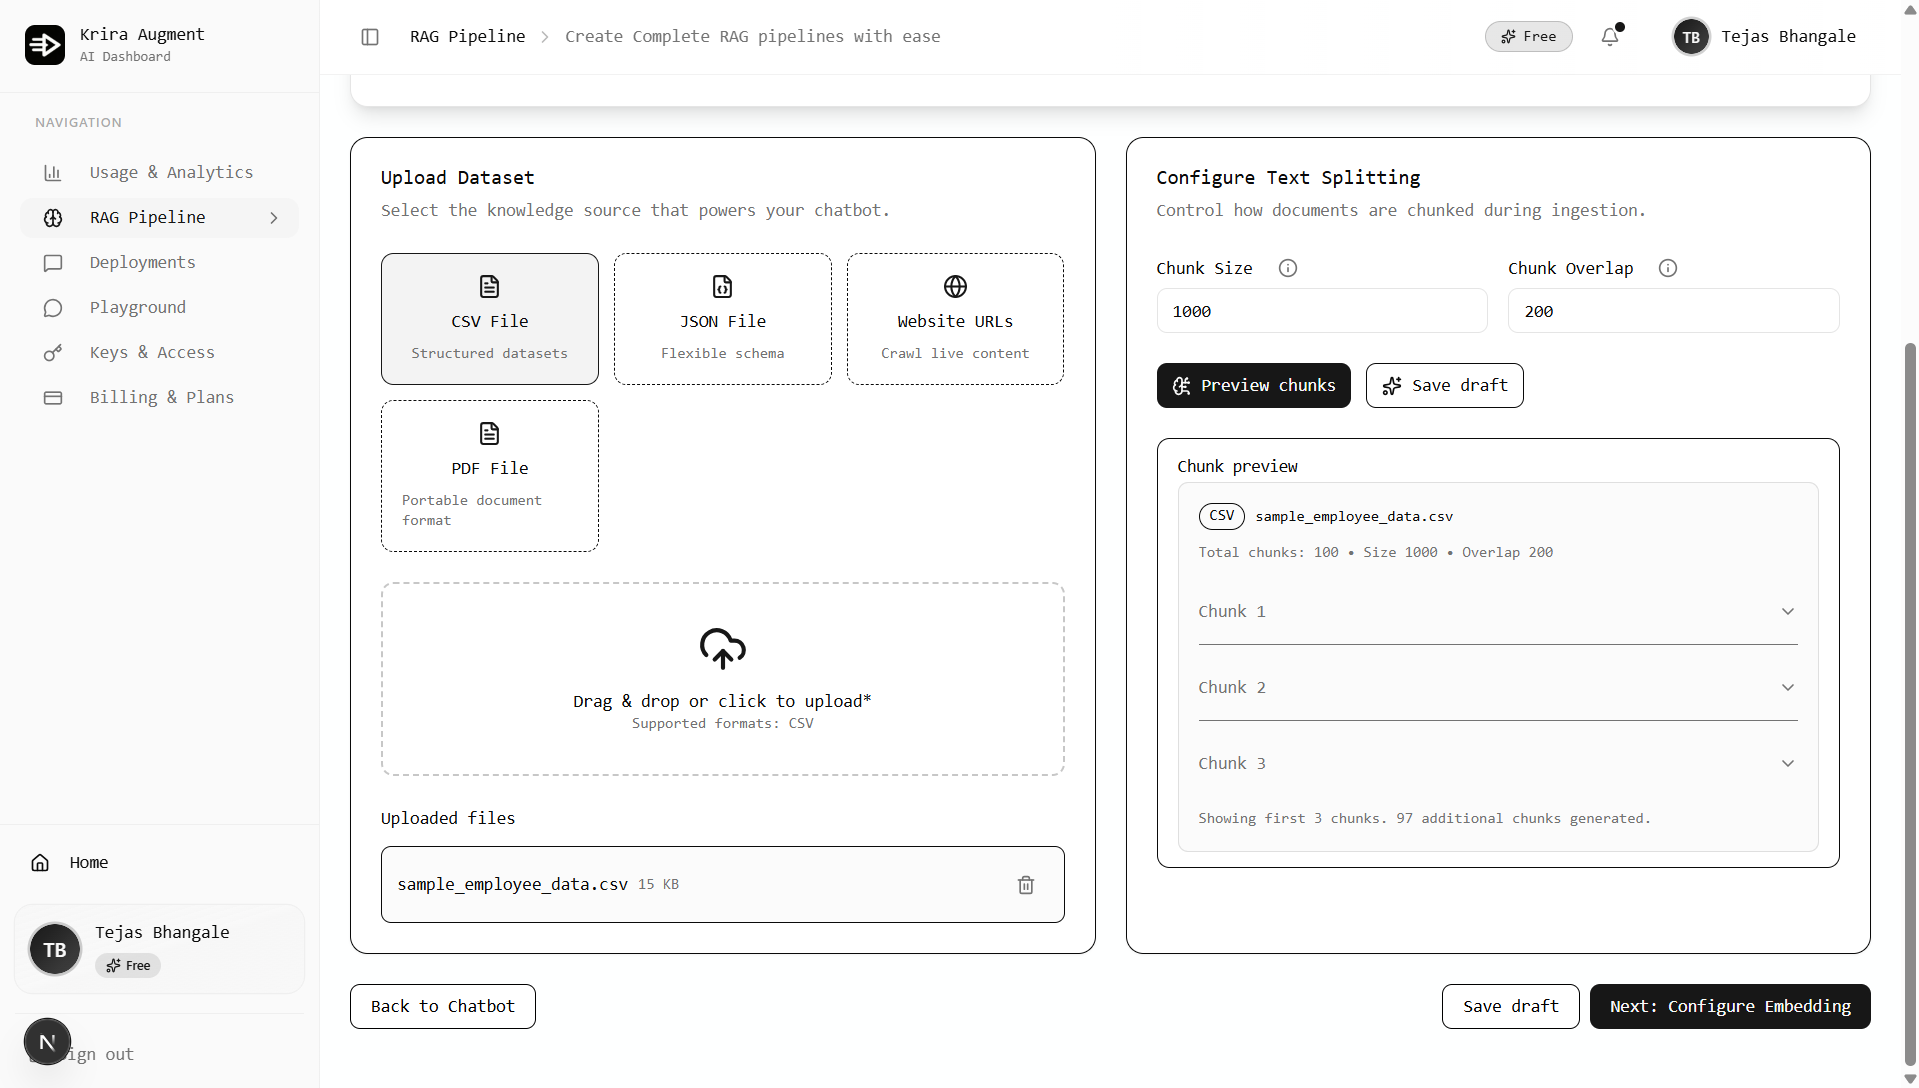Click bottom Save draft button
The height and width of the screenshot is (1088, 1919).
point(1511,1007)
